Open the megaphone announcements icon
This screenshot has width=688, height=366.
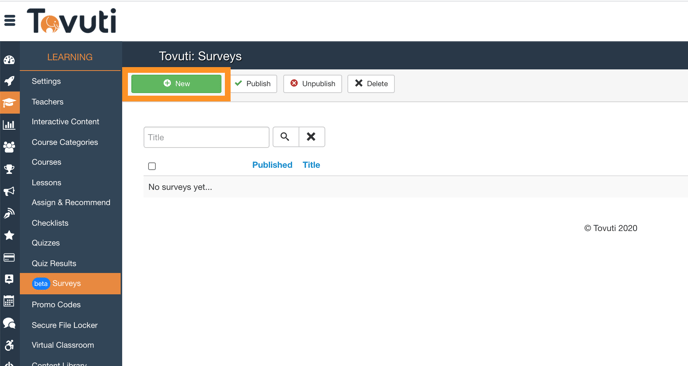click(x=9, y=191)
